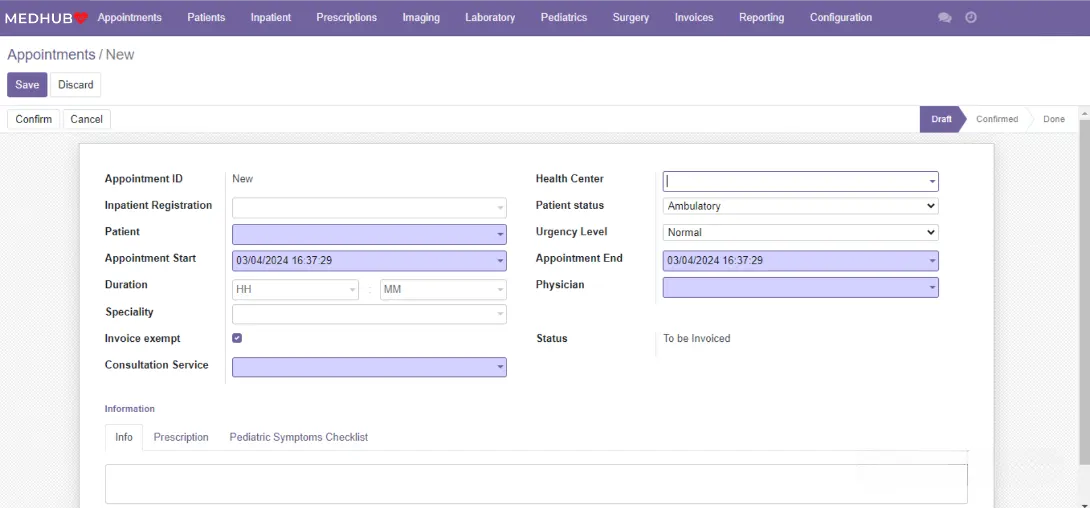The width and height of the screenshot is (1090, 508).
Task: Open the Surgery menu
Action: [x=631, y=17]
